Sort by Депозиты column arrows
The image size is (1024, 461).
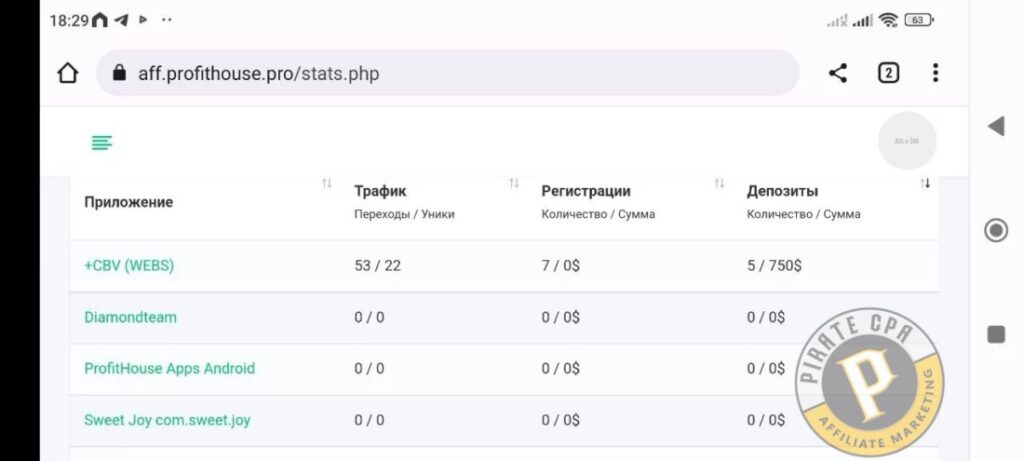(x=925, y=183)
